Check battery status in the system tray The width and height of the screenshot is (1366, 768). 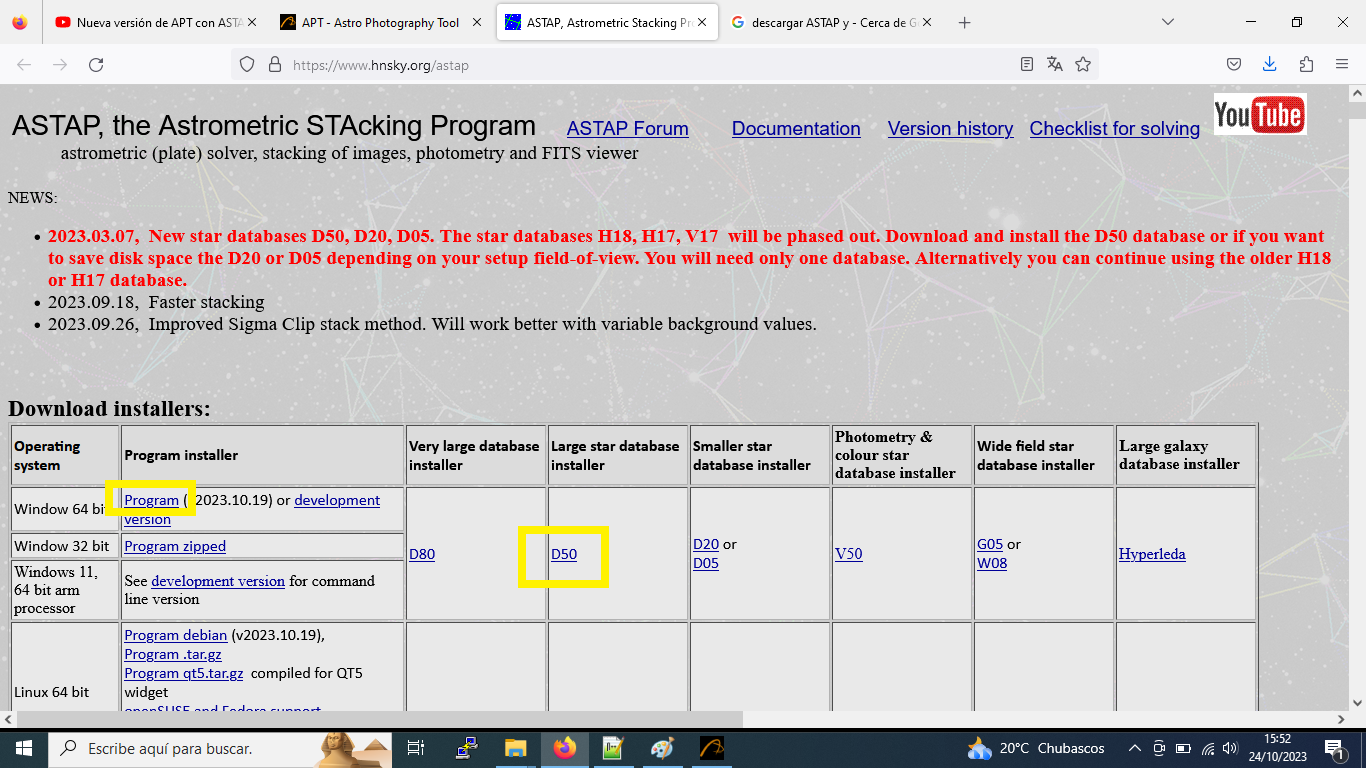[1183, 748]
